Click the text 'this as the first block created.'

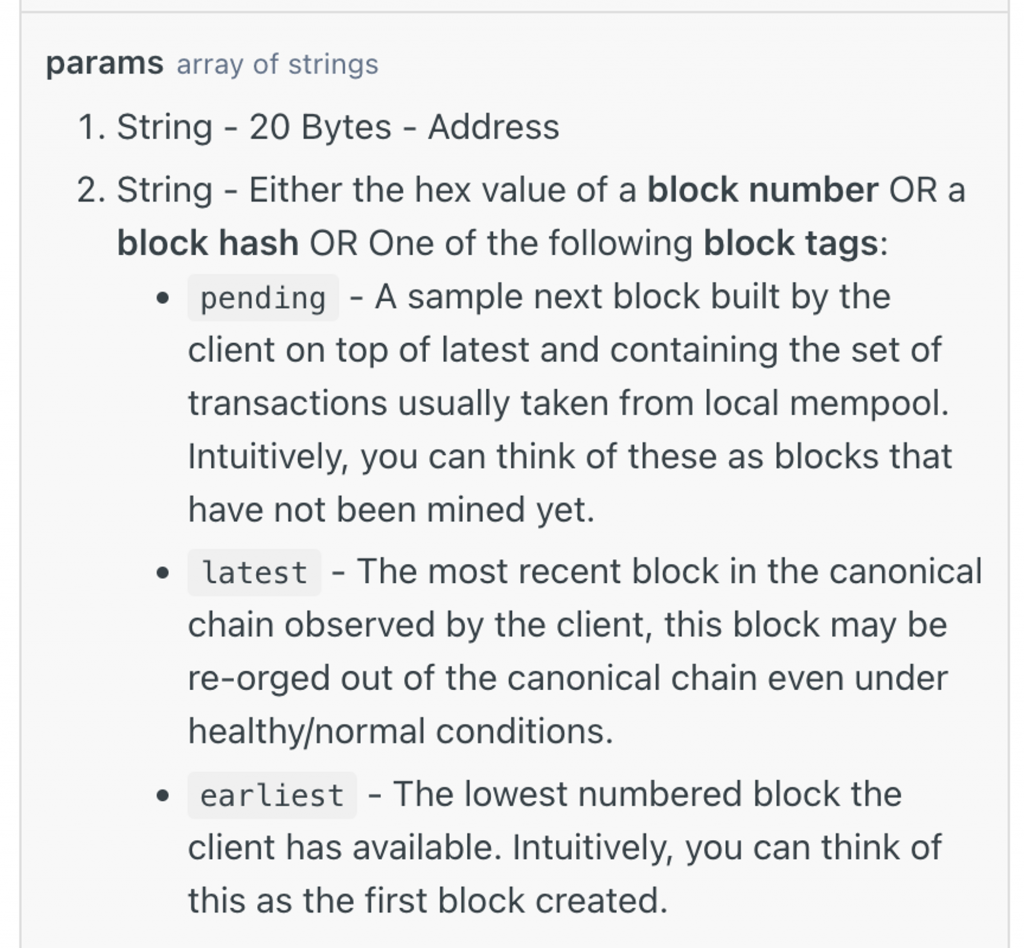point(428,901)
